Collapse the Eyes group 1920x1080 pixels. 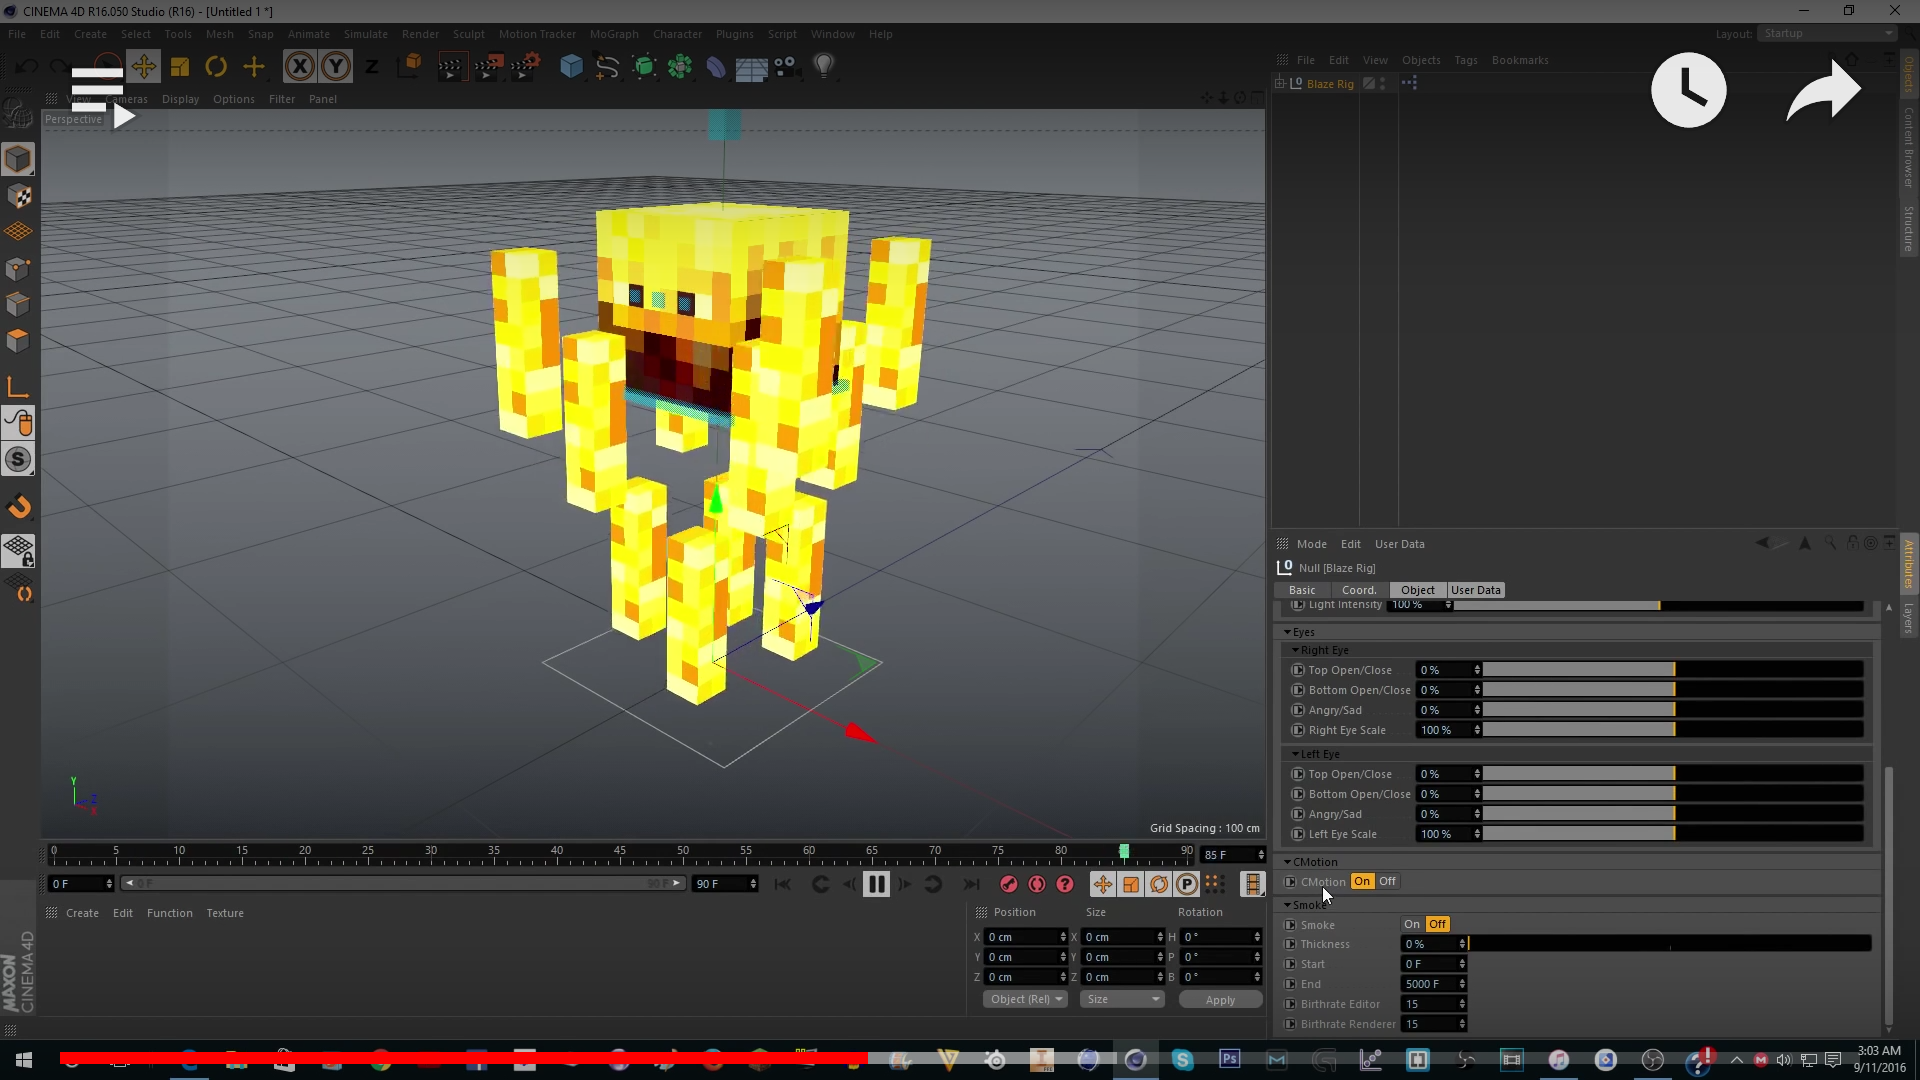click(1288, 632)
